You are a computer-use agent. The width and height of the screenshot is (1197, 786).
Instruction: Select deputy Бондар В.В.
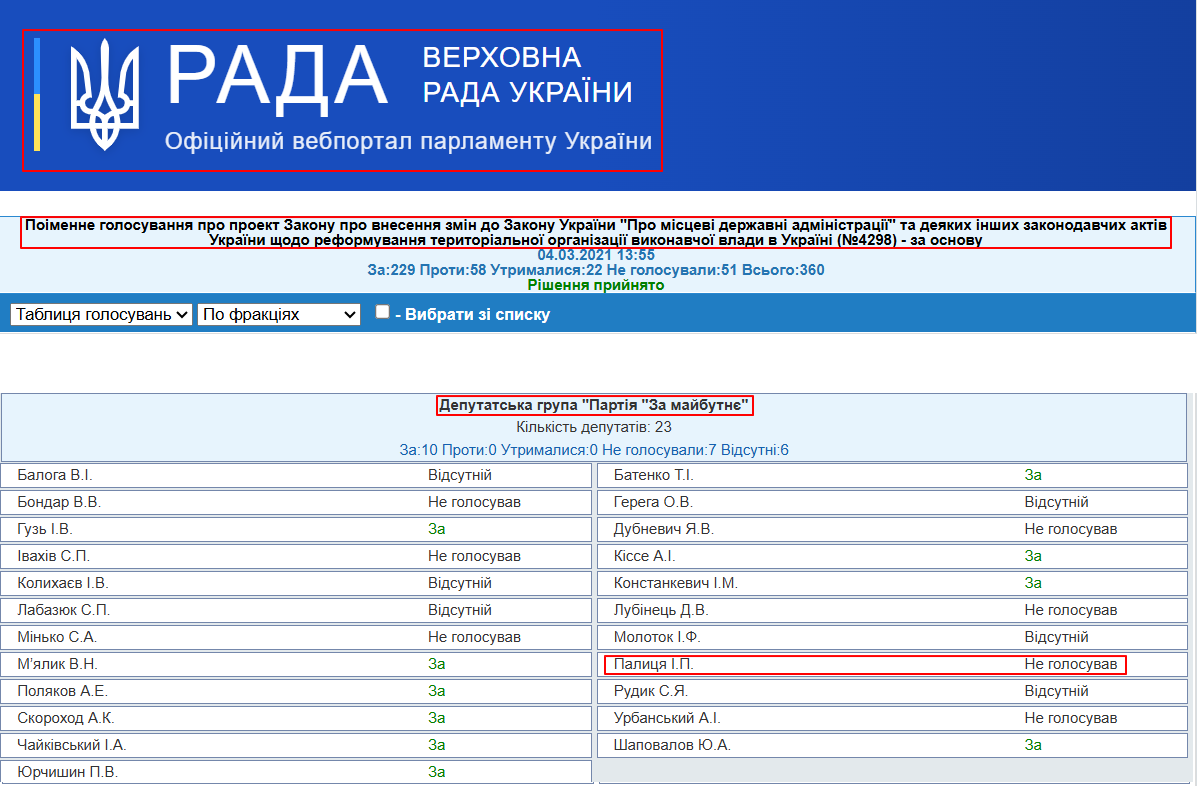59,502
